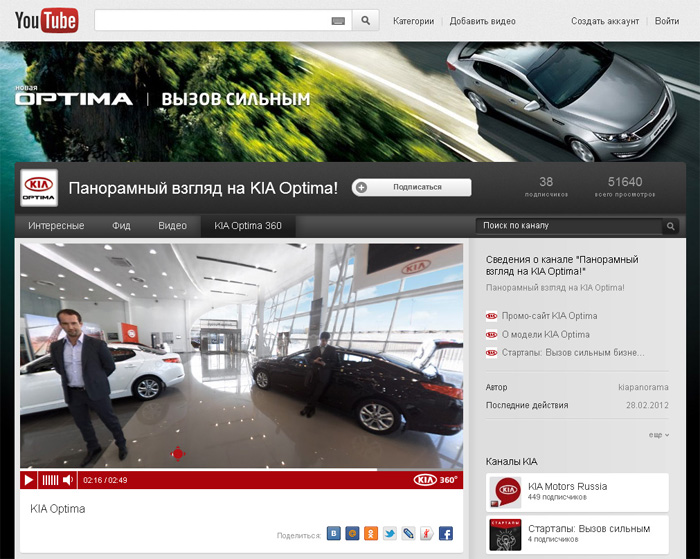Click the YouTube logo

coord(46,20)
